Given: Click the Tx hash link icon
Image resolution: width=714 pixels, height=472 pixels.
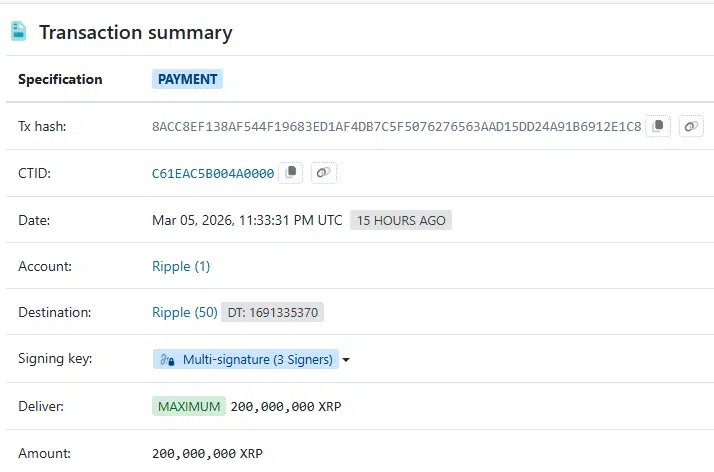Looking at the screenshot, I should [x=691, y=126].
